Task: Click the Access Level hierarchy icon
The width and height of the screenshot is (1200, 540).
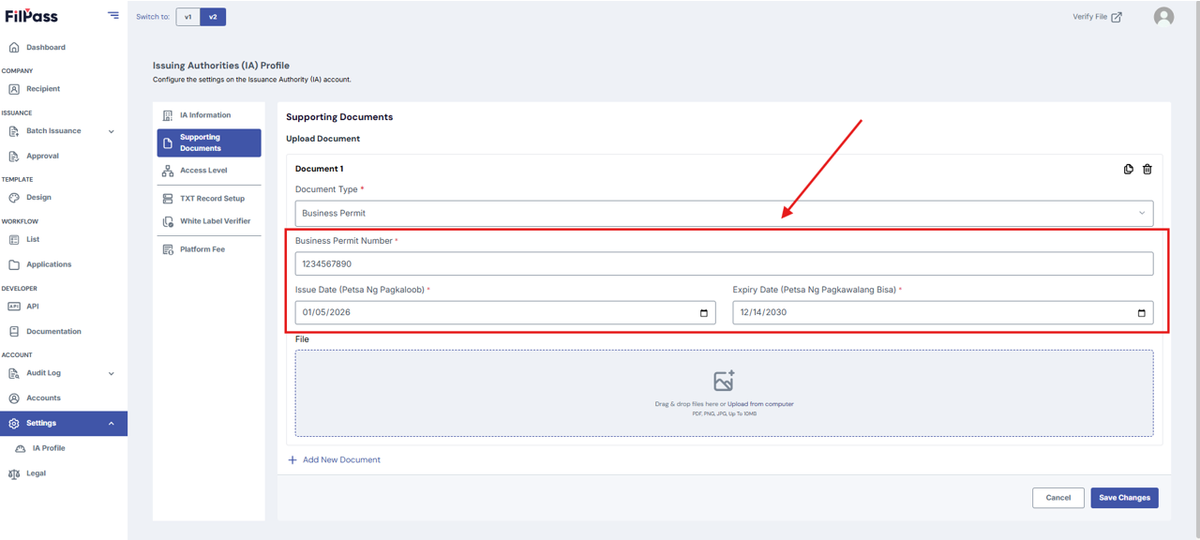Action: pos(168,171)
